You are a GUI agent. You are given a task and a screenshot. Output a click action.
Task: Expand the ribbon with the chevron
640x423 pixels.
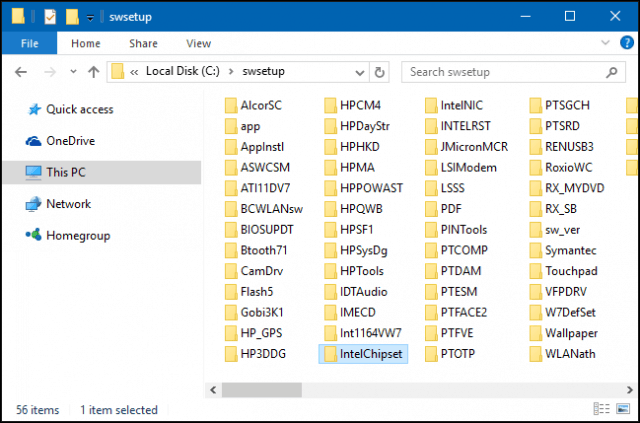point(605,42)
